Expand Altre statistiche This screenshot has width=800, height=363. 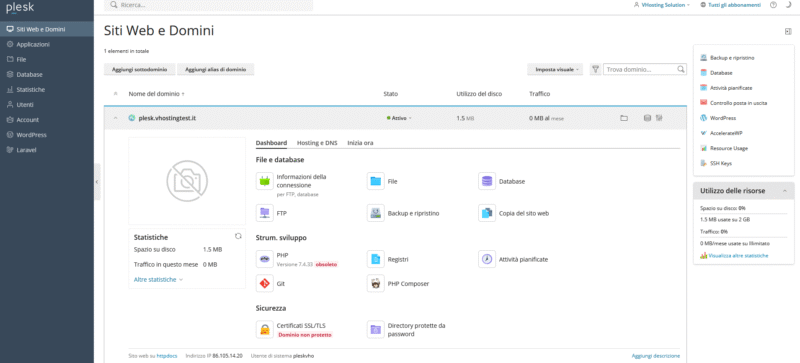[158, 279]
